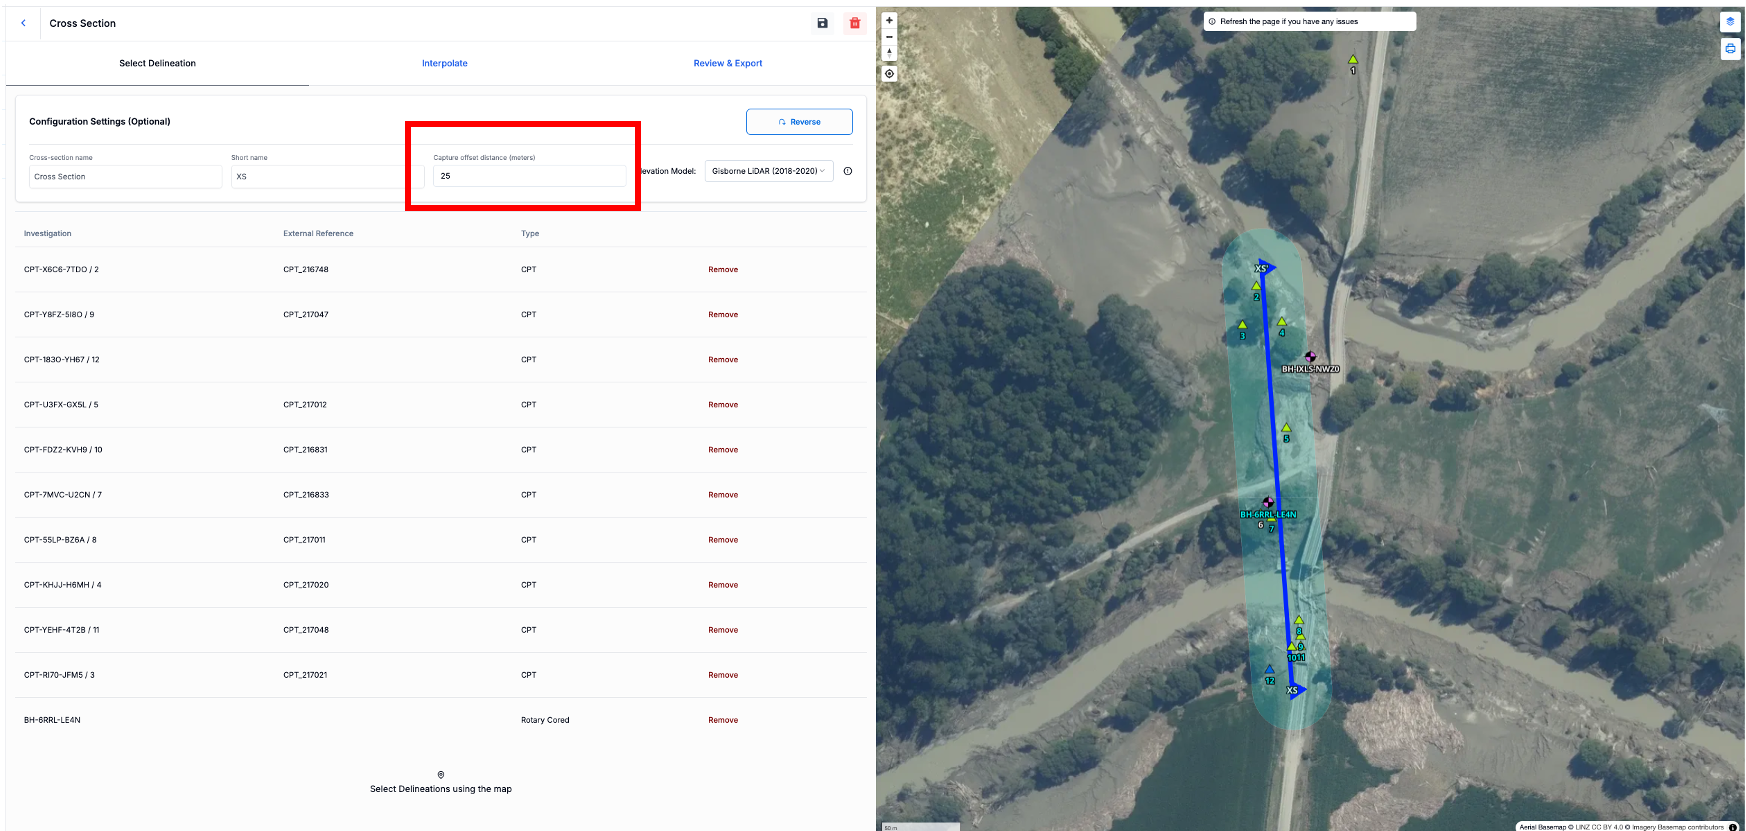This screenshot has height=831, width=1746.
Task: Open the Review & Export tab
Action: [727, 63]
